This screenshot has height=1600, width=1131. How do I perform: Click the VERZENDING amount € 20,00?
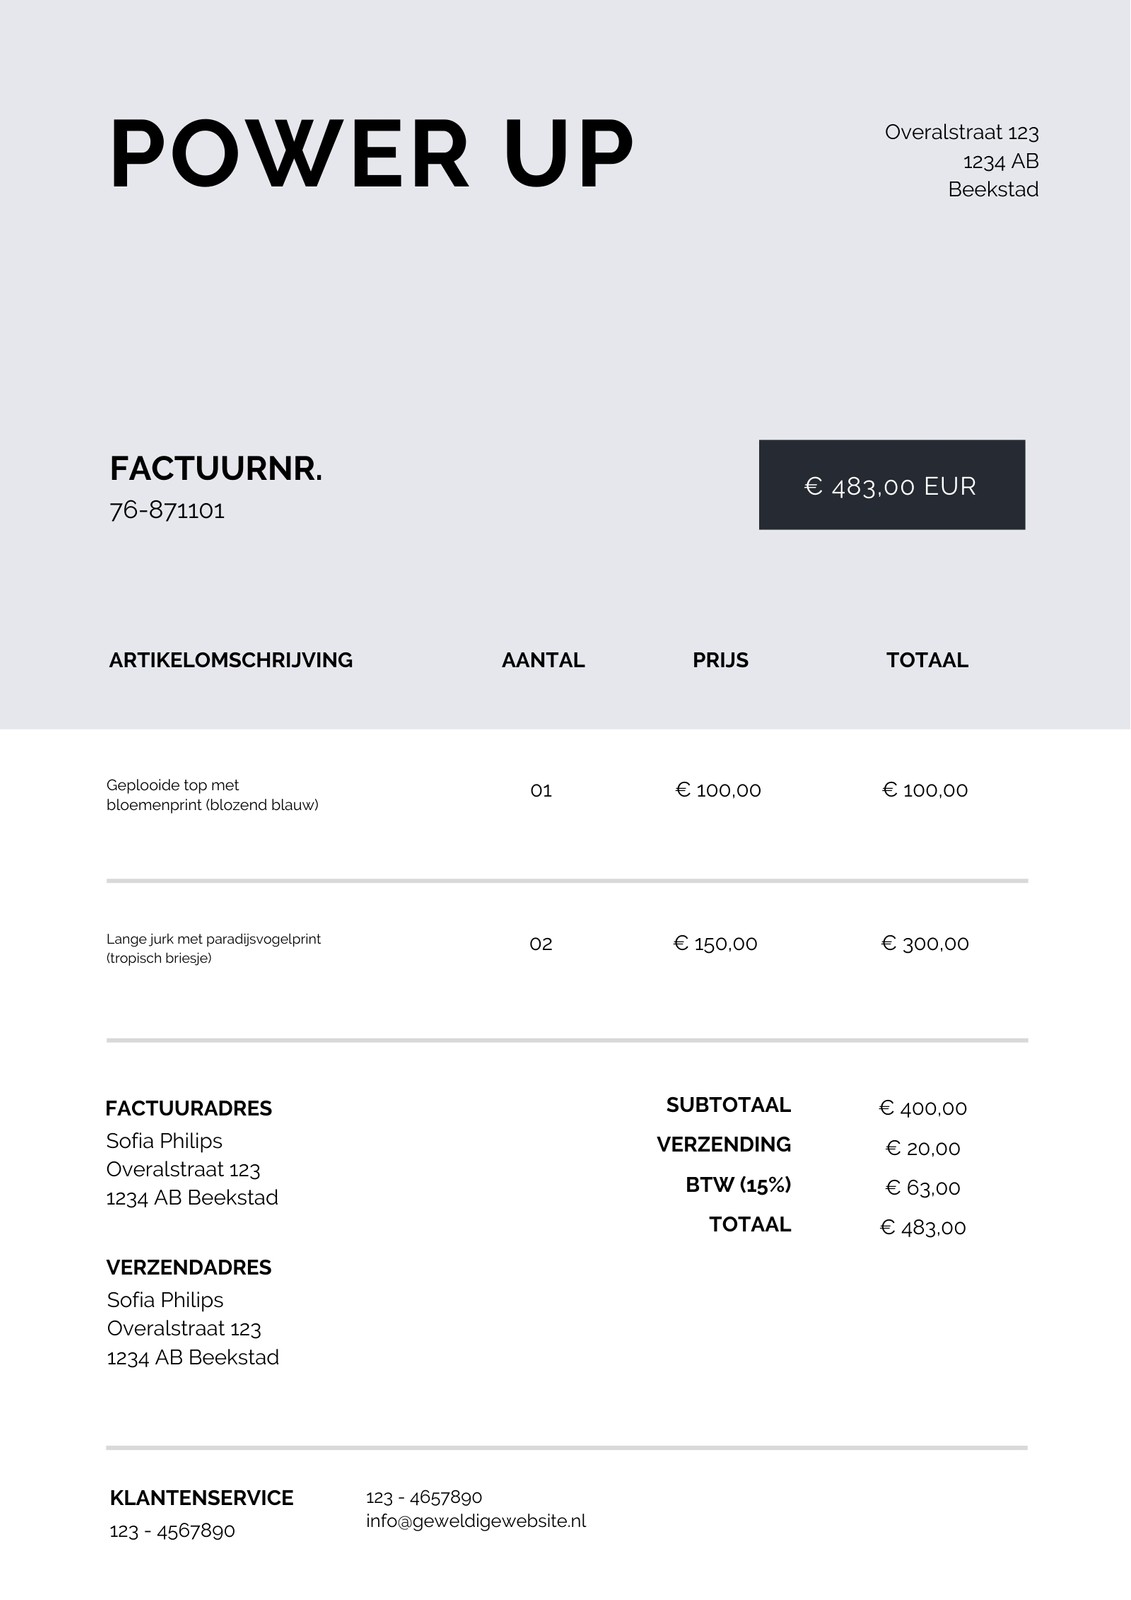click(923, 1148)
